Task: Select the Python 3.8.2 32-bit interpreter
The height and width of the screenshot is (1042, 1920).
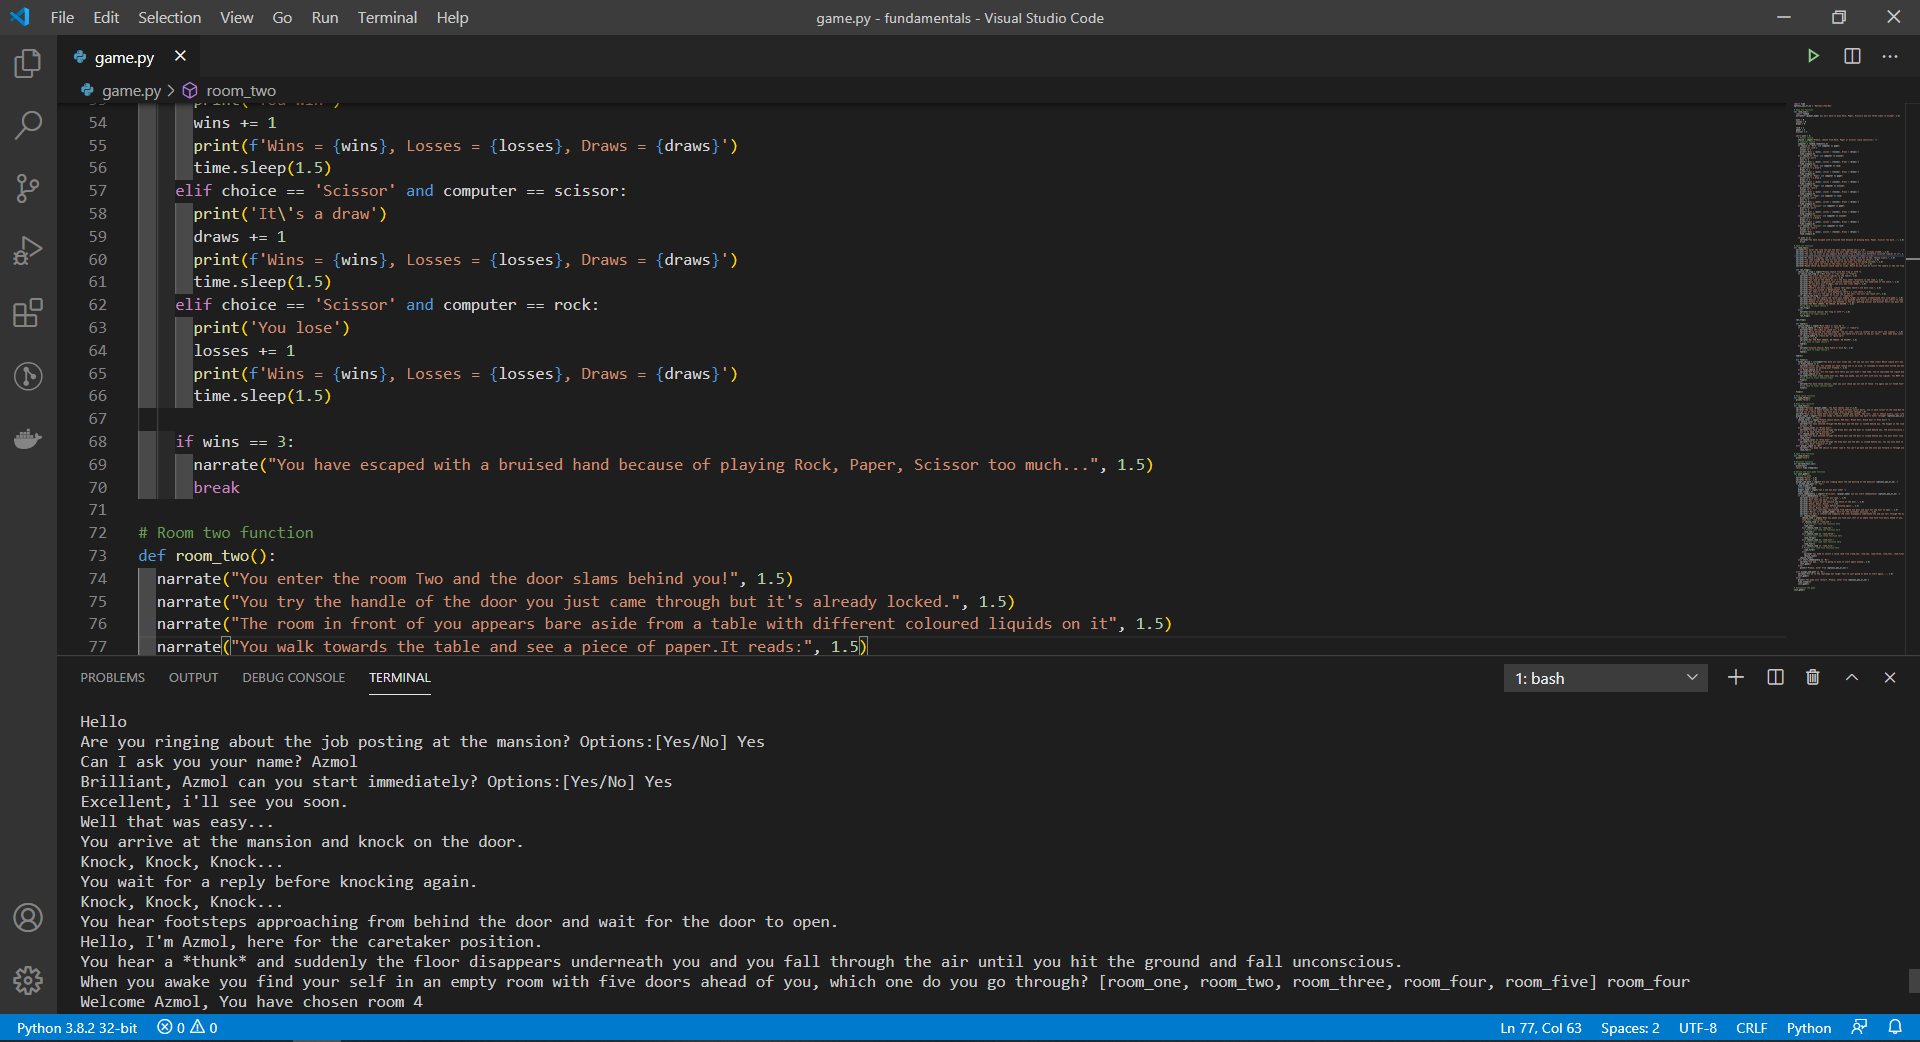Action: click(x=75, y=1028)
